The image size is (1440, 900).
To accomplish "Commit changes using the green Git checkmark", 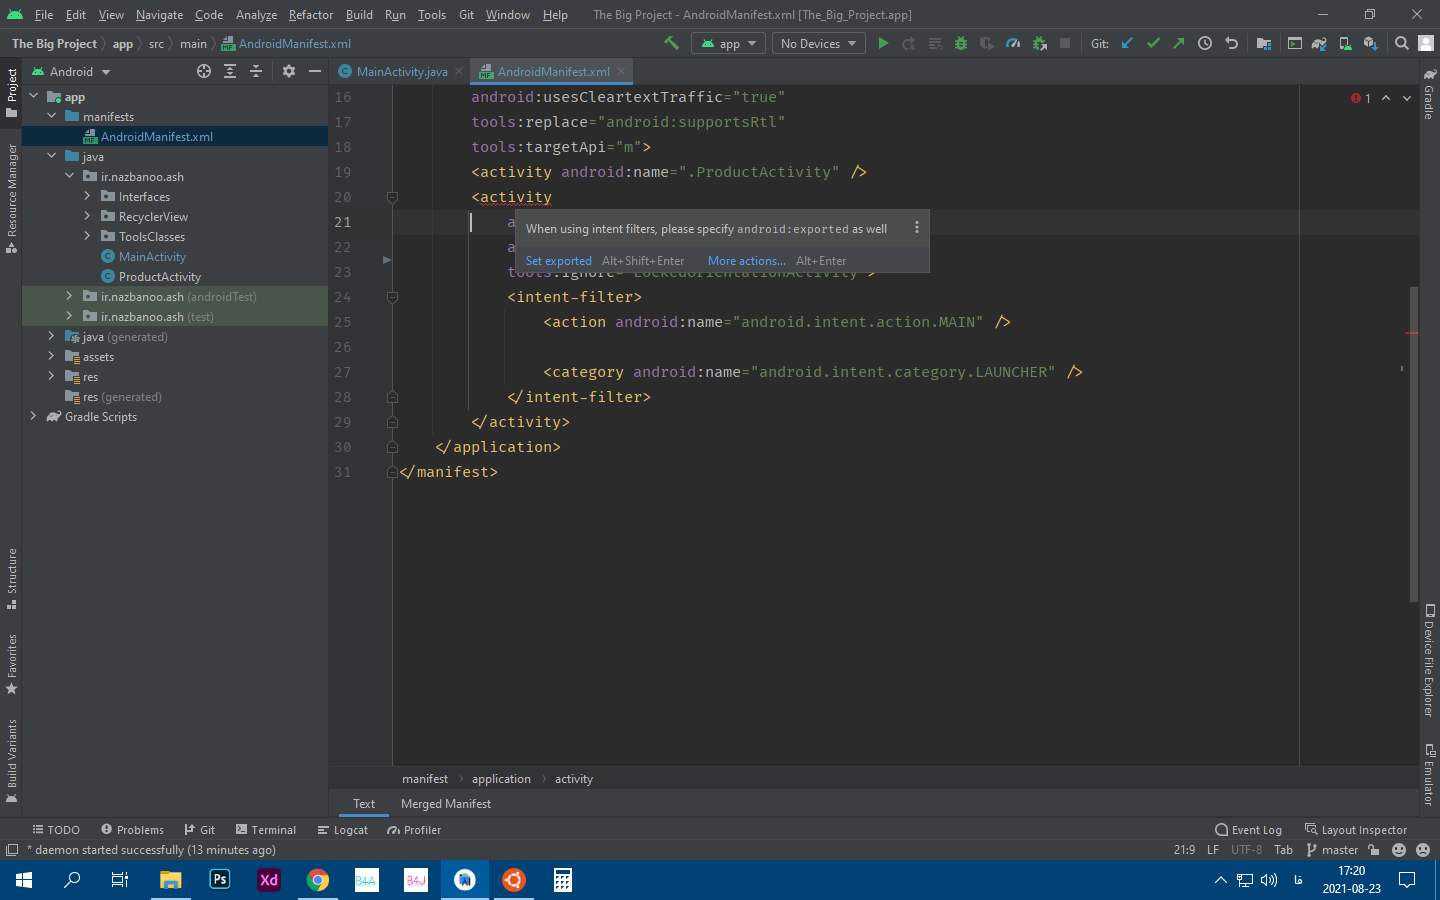I will click(1153, 43).
